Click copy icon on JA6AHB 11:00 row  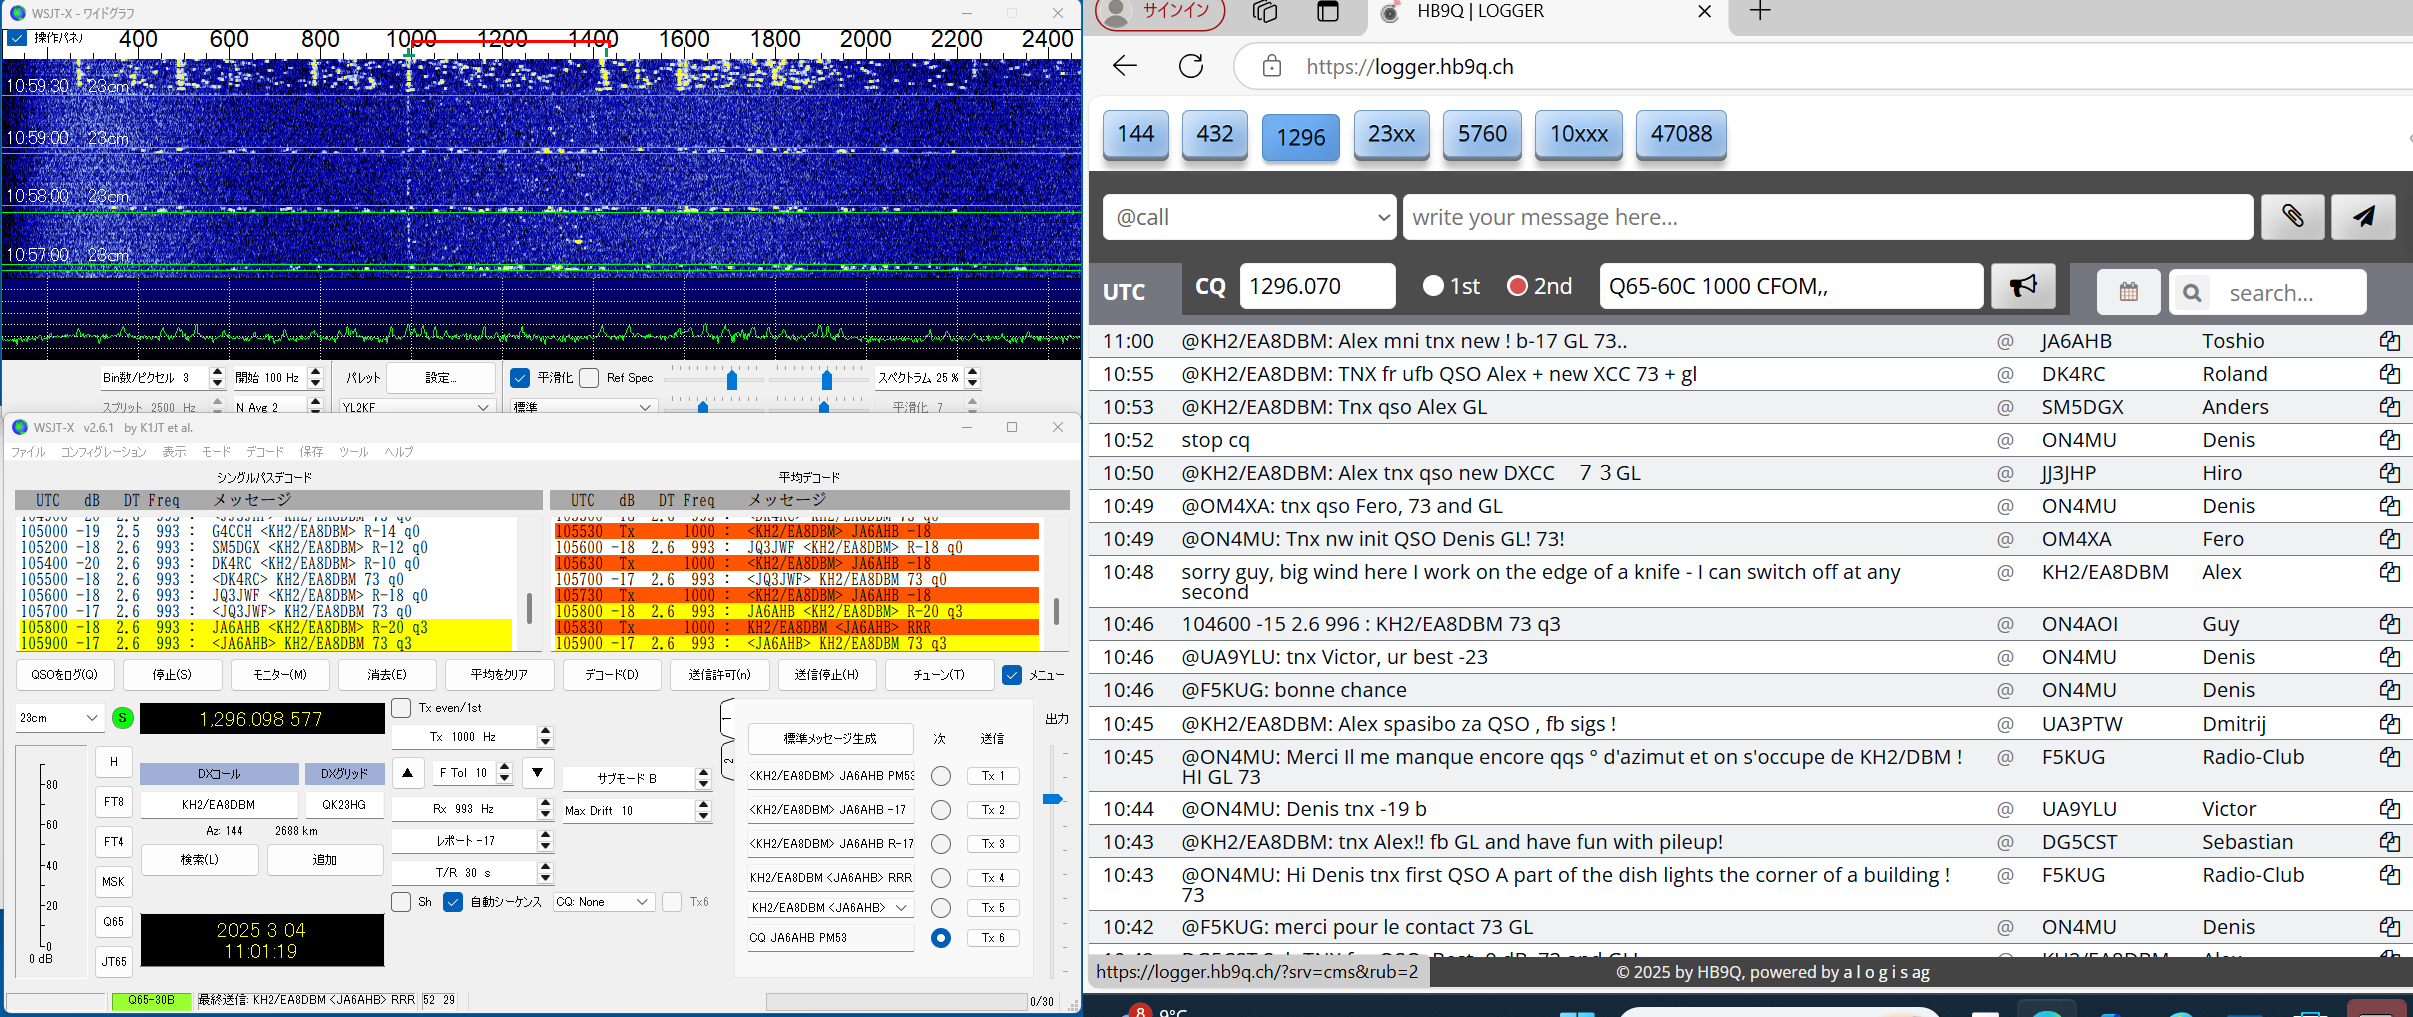pyautogui.click(x=2389, y=341)
